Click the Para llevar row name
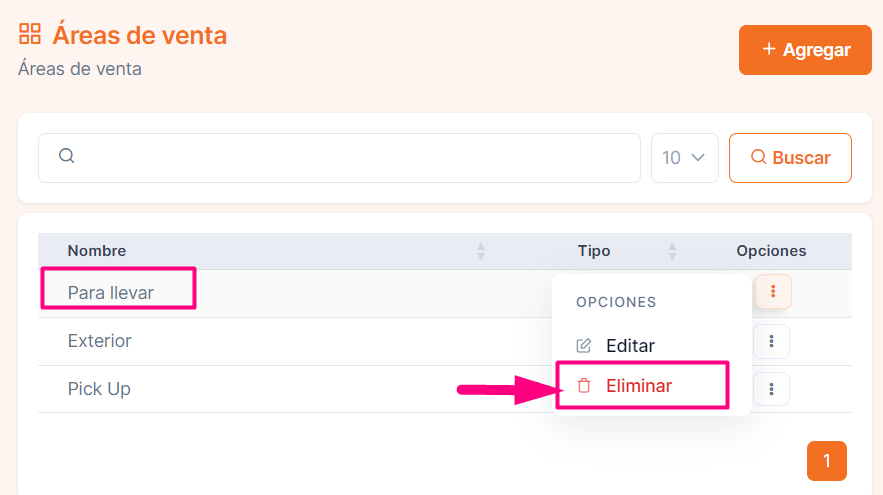 pos(110,292)
